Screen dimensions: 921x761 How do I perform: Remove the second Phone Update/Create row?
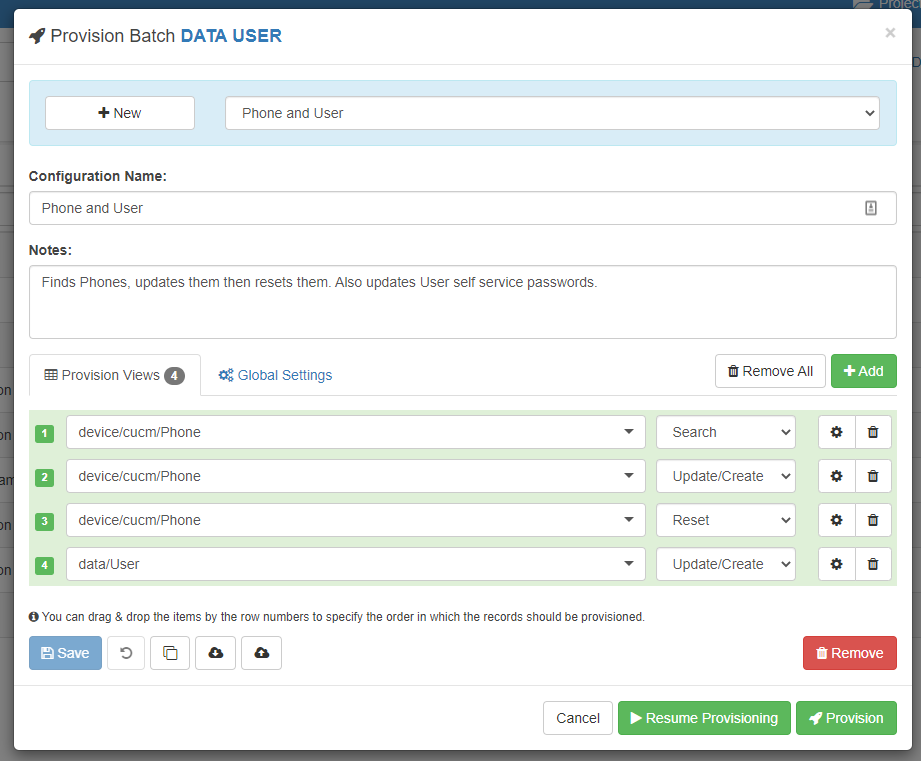[872, 476]
